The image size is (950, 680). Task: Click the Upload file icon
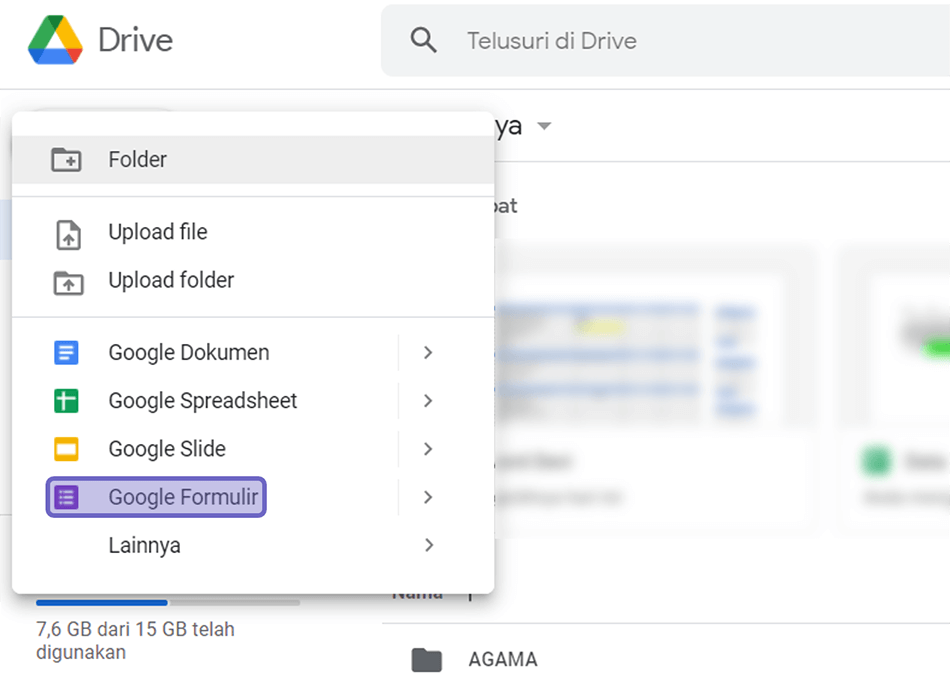coord(68,235)
